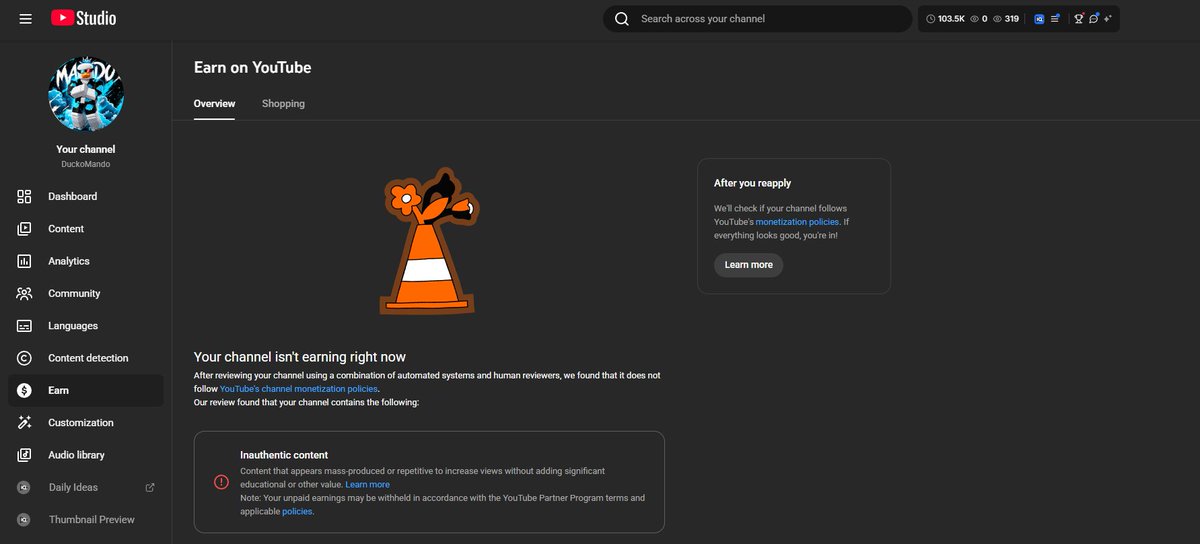This screenshot has height=544, width=1200.
Task: Click the eye icon showing 319
Action: click(1005, 18)
